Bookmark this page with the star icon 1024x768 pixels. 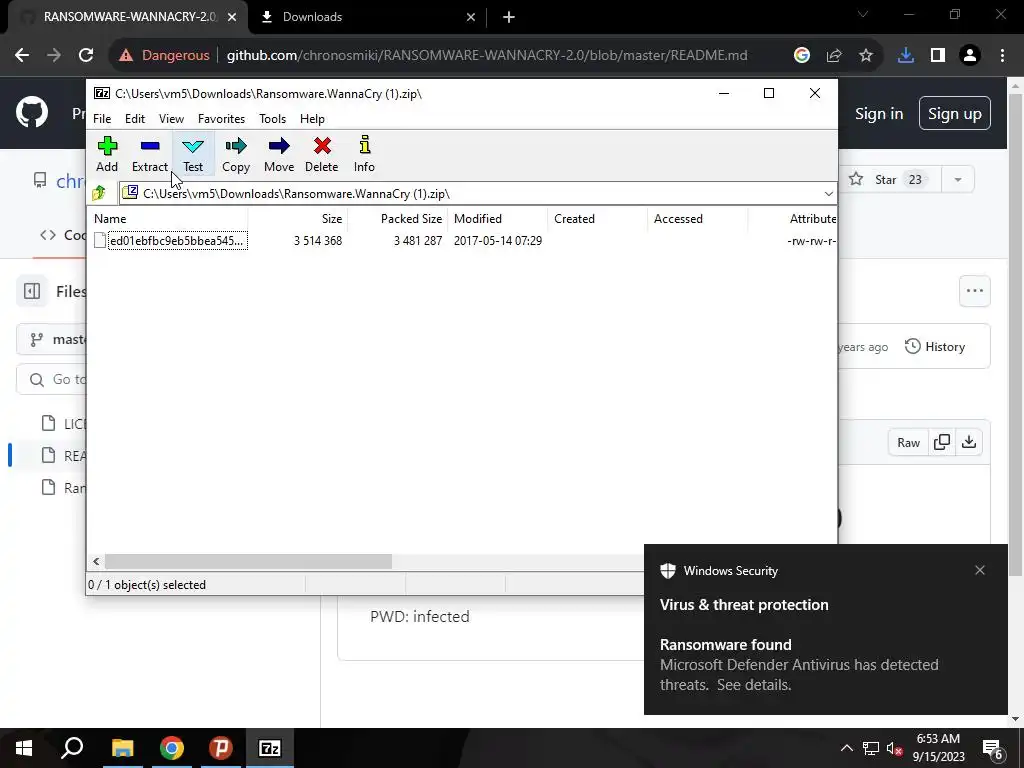click(x=866, y=56)
